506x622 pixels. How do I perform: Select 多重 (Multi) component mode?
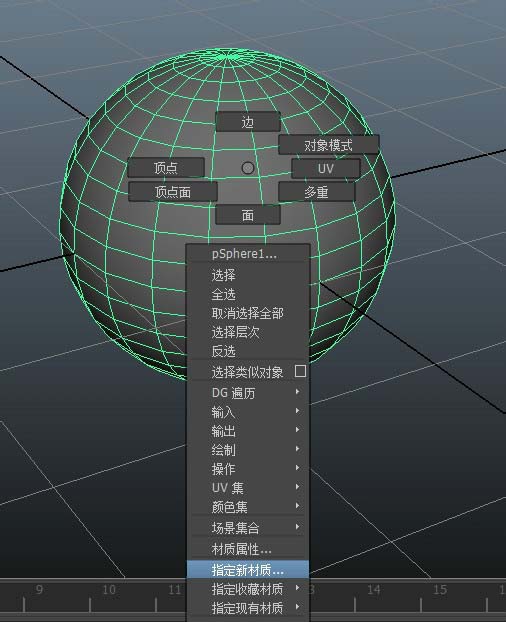pos(316,192)
